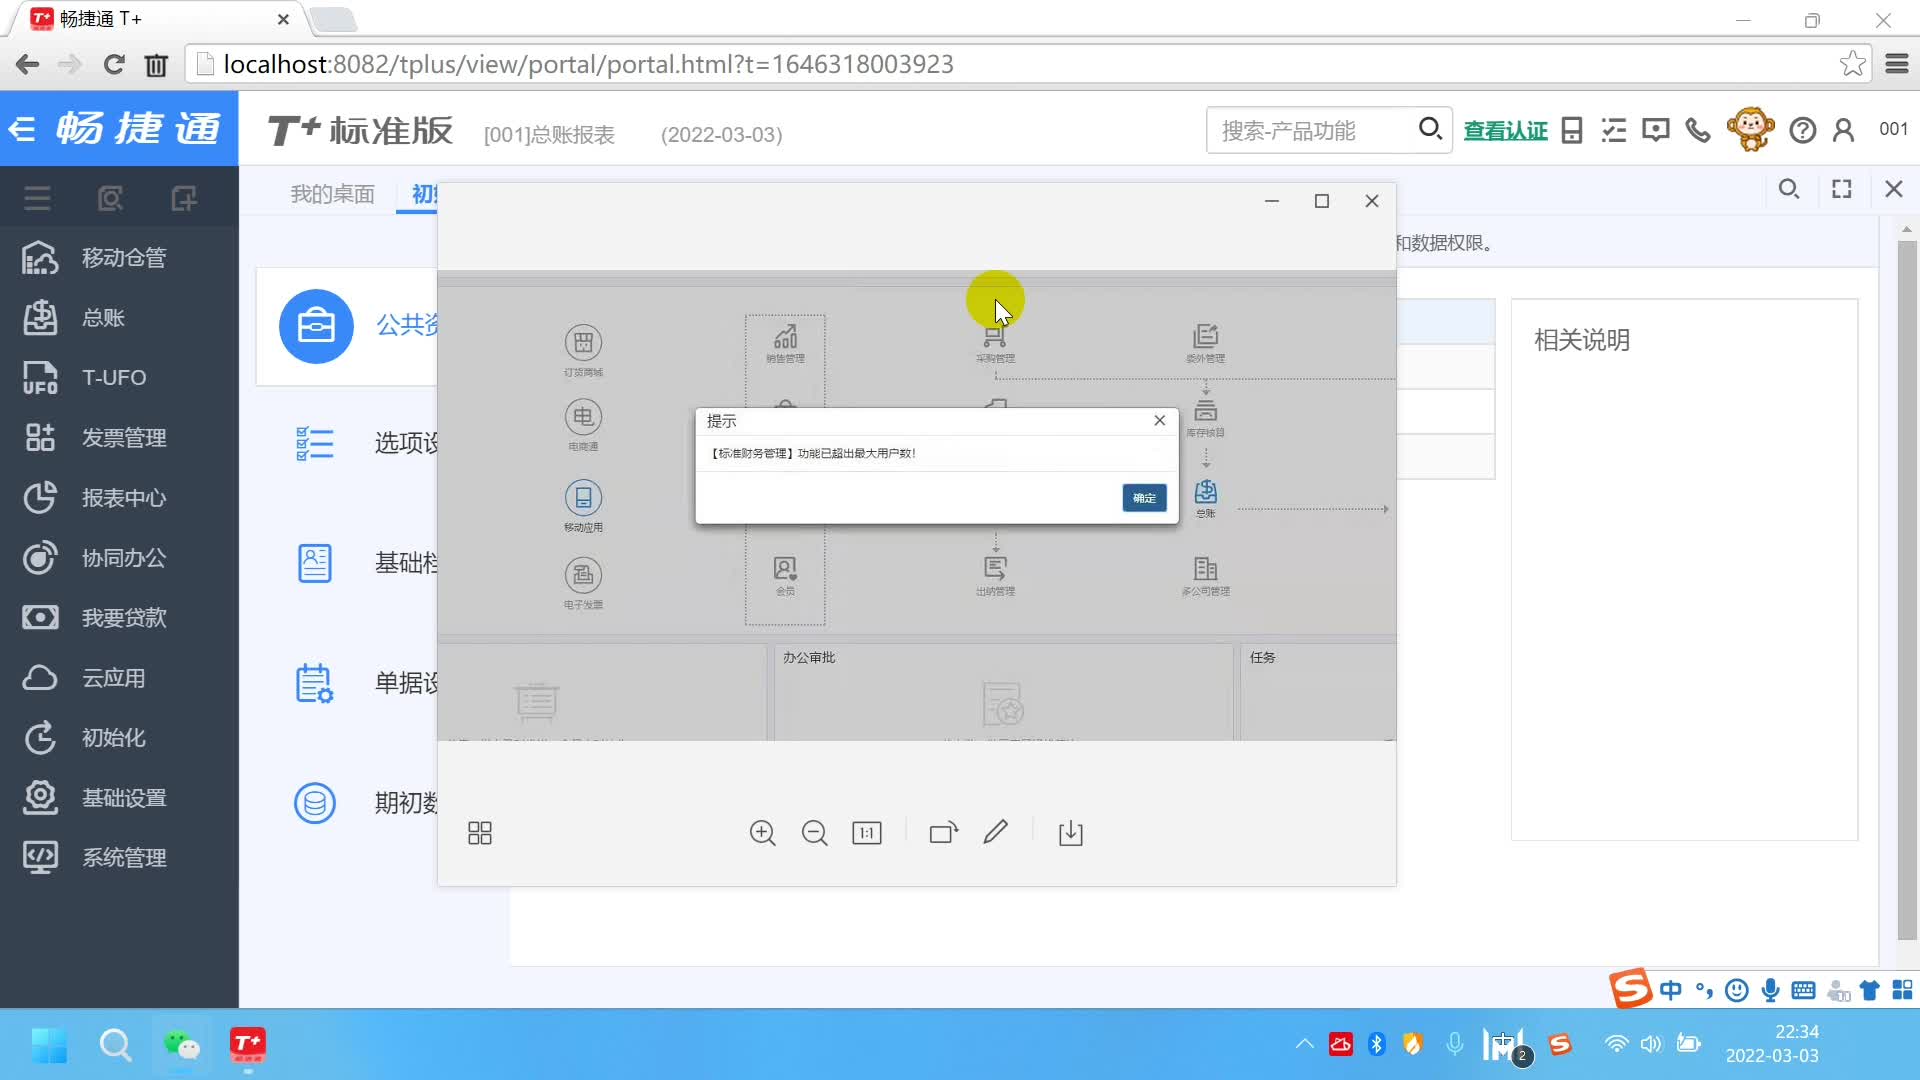The height and width of the screenshot is (1080, 1920).
Task: Open 我要贷款 in the sidebar
Action: (x=119, y=618)
